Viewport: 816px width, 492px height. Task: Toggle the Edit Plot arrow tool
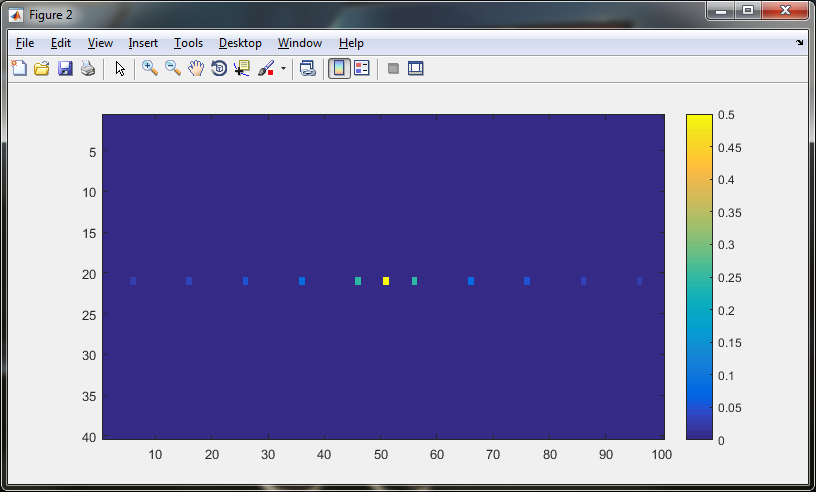(x=120, y=68)
